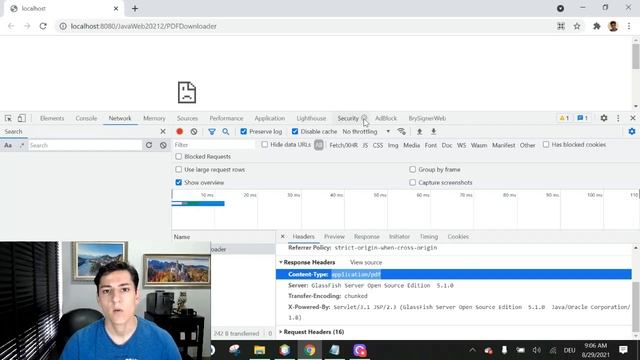The height and width of the screenshot is (360, 640).
Task: Filter requests by CSS type
Action: (378, 145)
